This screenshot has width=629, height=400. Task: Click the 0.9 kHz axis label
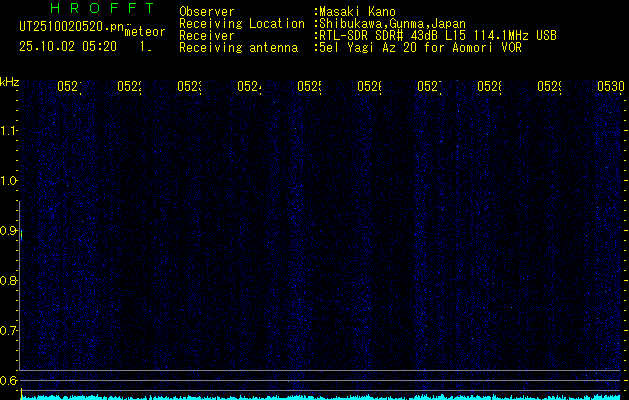coord(7,231)
